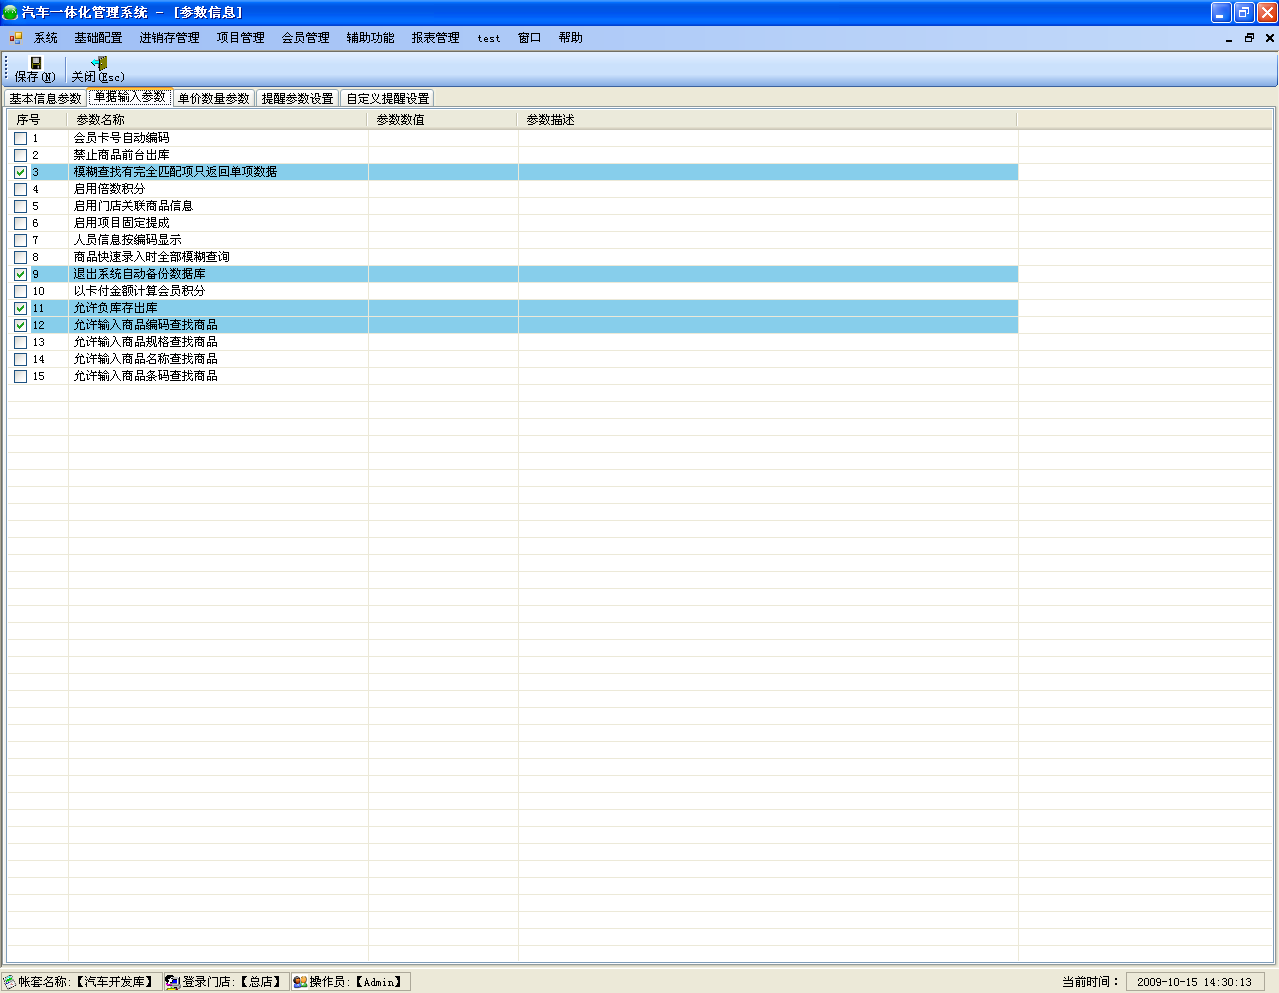Check row 2 禁止商品前台出库 checkbox

20,155
